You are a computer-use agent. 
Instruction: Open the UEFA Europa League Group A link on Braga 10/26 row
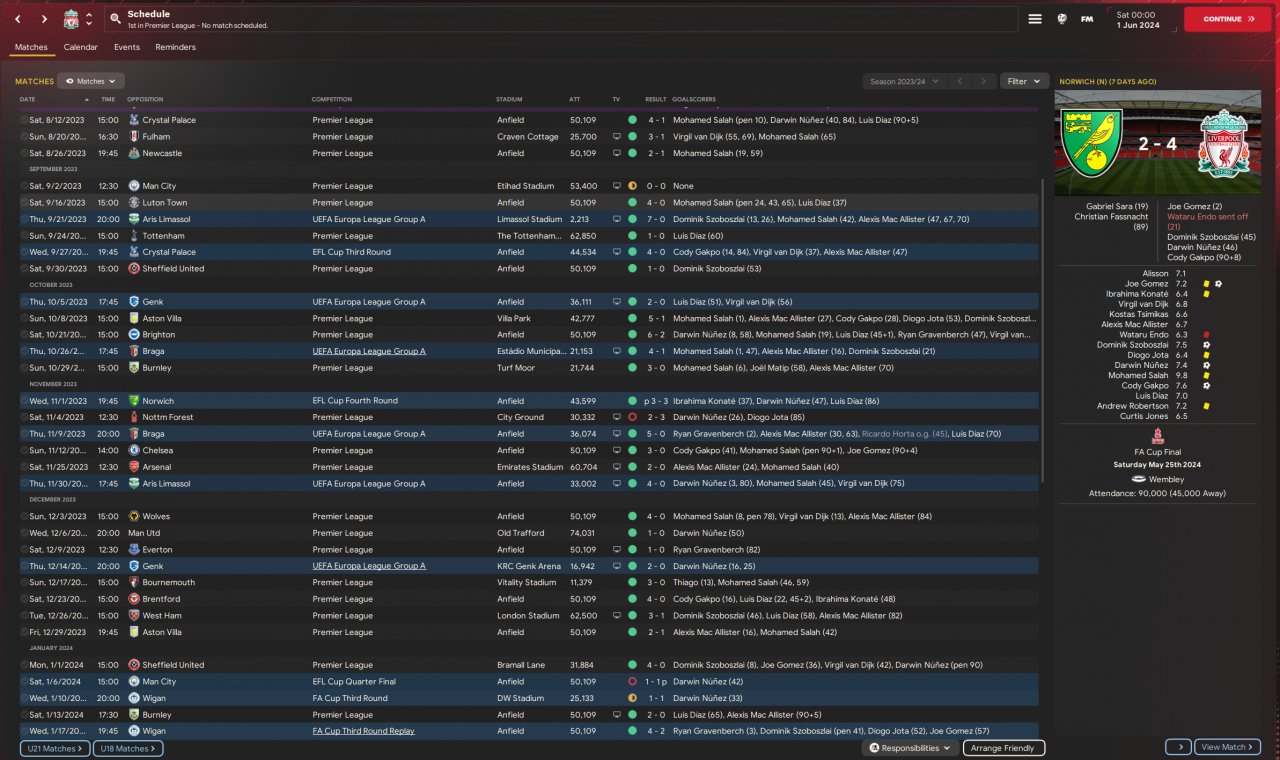tap(369, 351)
